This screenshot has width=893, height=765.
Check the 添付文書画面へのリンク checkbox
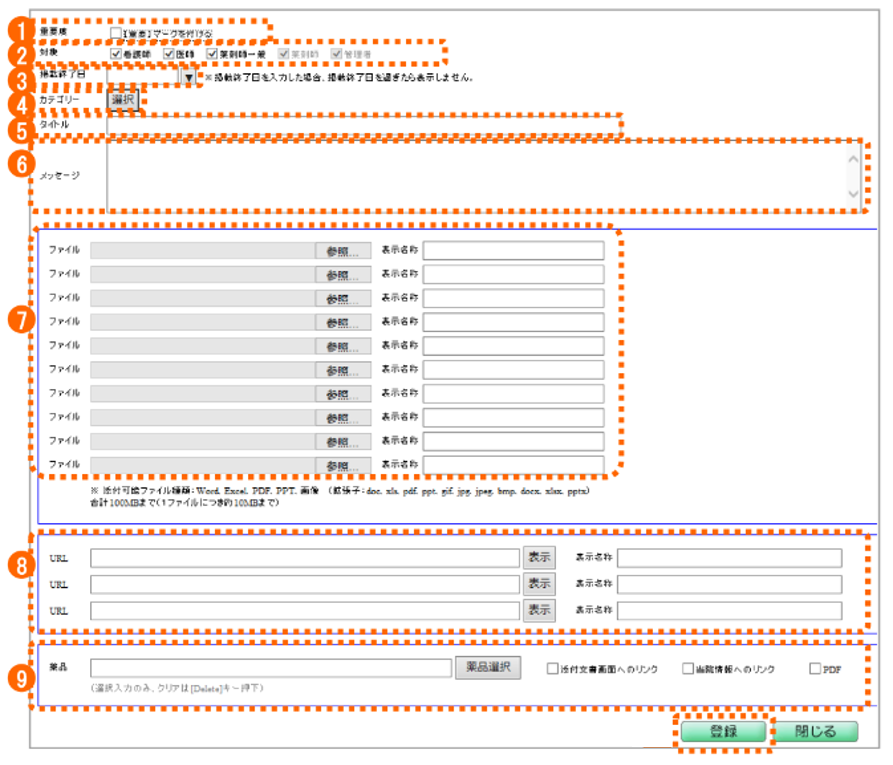tap(553, 669)
